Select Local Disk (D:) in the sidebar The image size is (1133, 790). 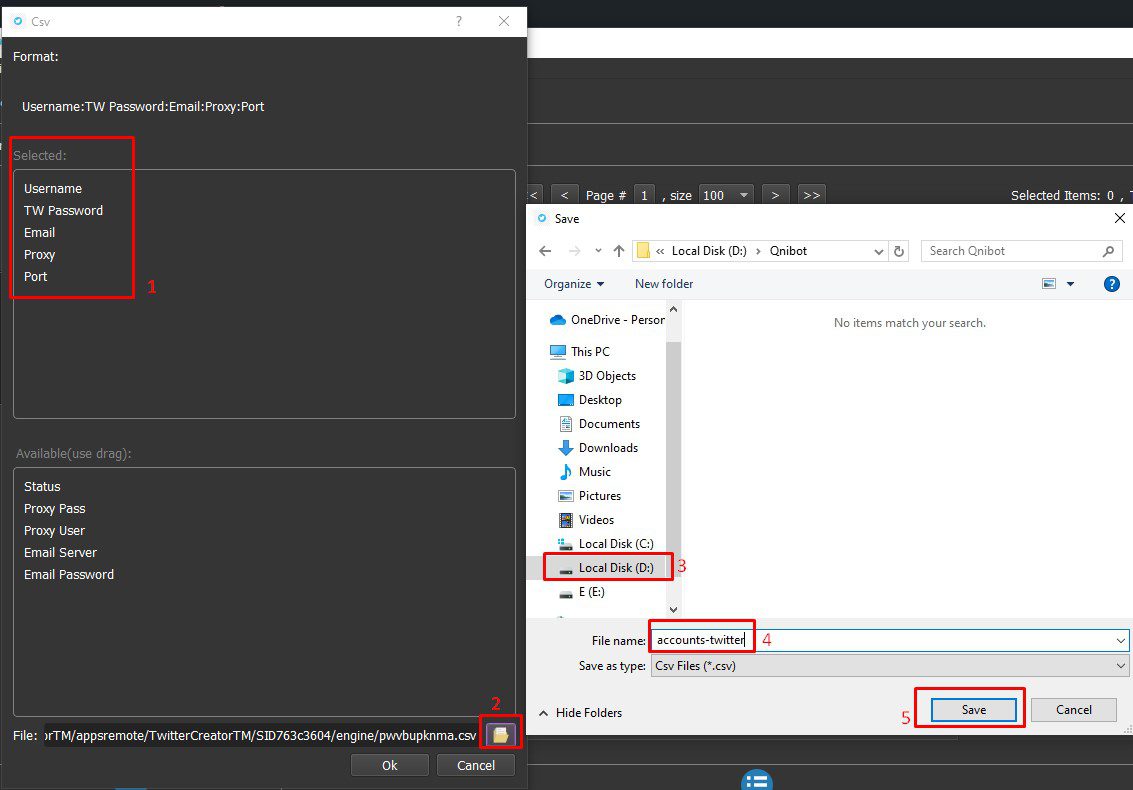pyautogui.click(x=615, y=568)
